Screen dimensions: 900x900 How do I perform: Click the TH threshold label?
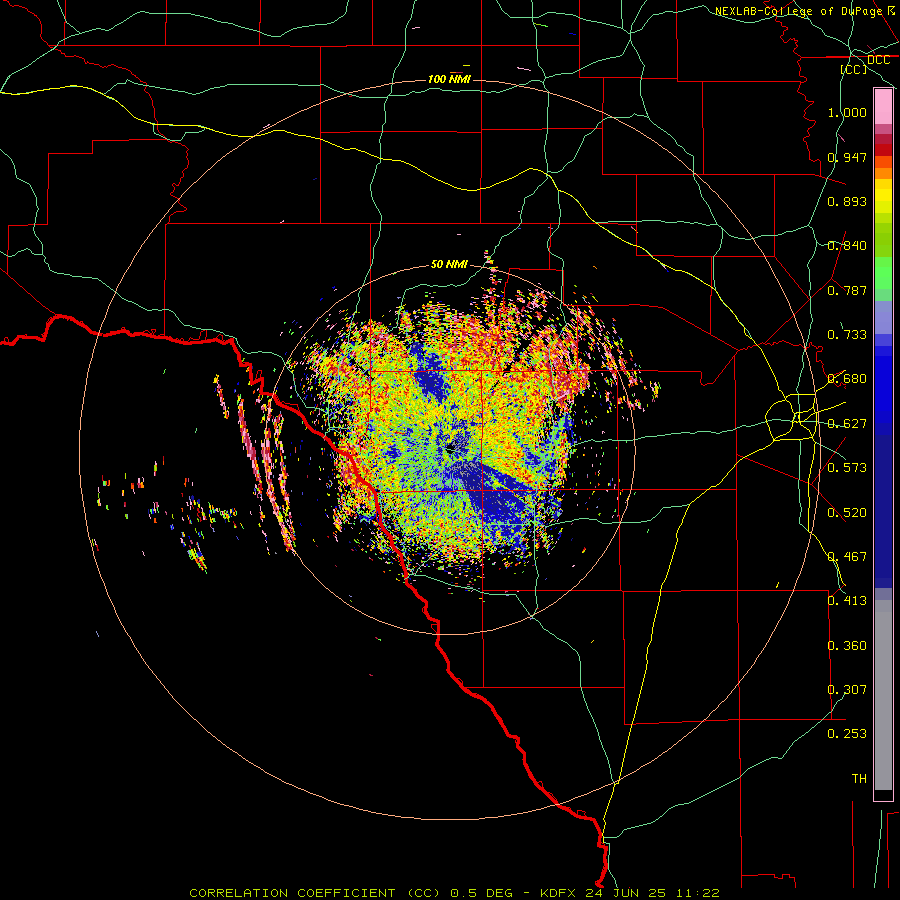click(x=859, y=779)
